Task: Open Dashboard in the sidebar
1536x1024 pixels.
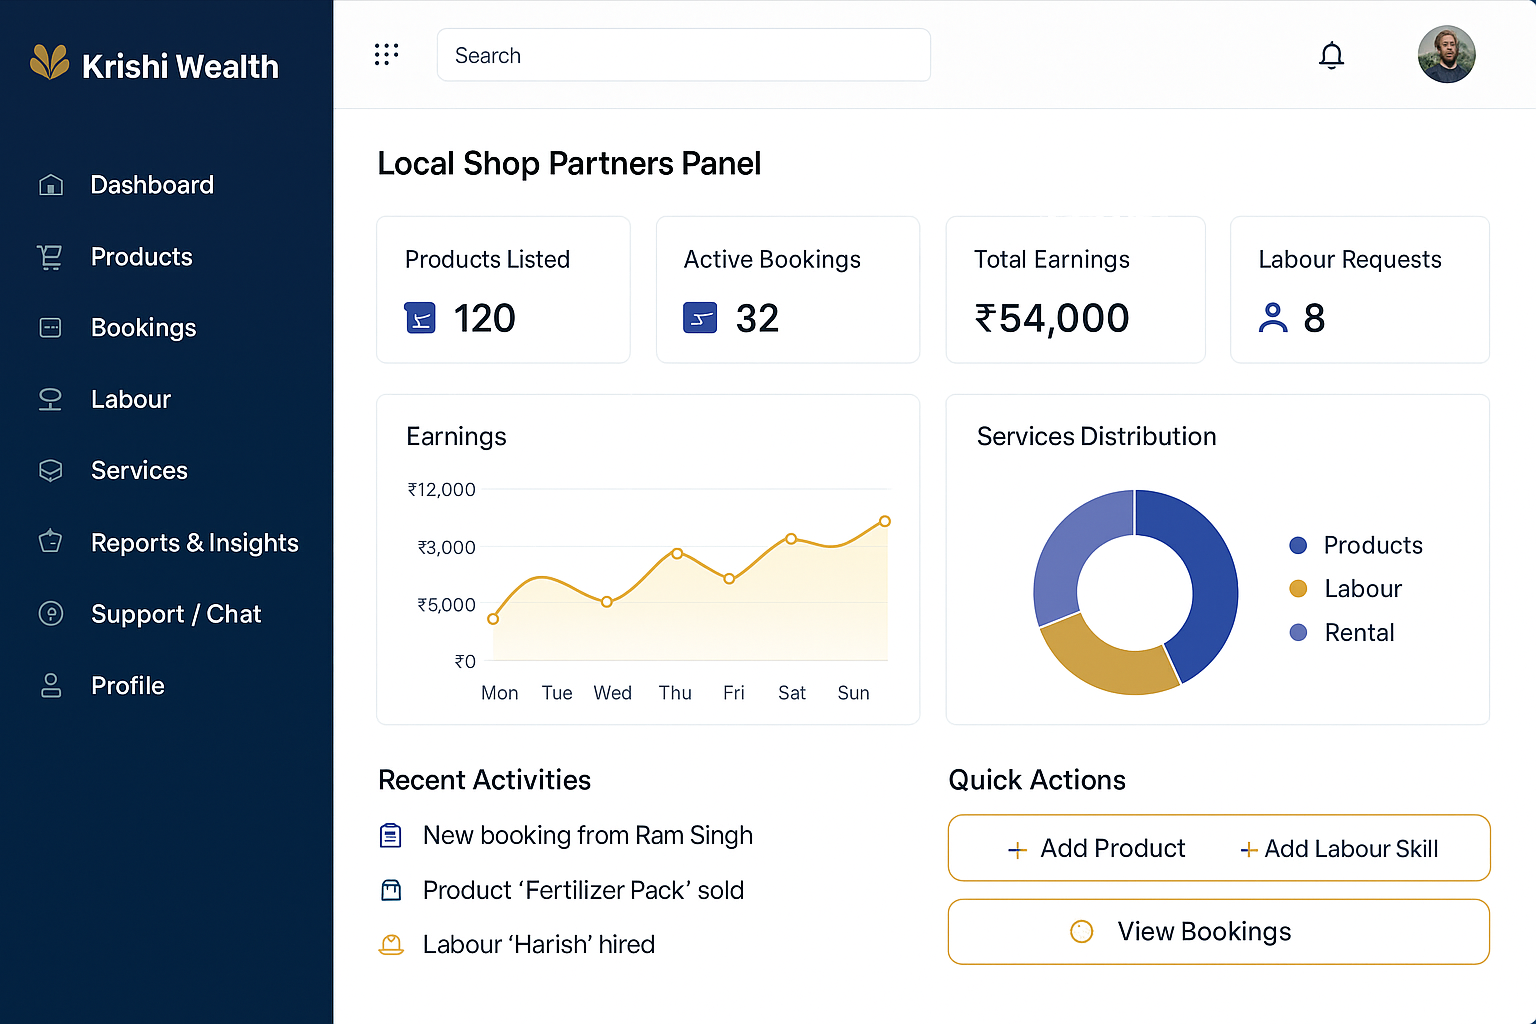Action: (x=152, y=185)
